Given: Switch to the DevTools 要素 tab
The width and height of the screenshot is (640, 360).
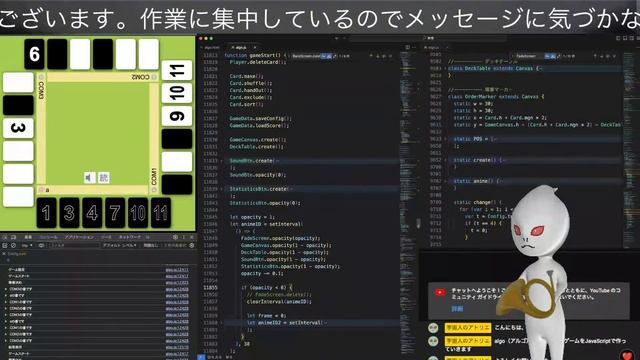Looking at the screenshot, I should pyautogui.click(x=28, y=237).
